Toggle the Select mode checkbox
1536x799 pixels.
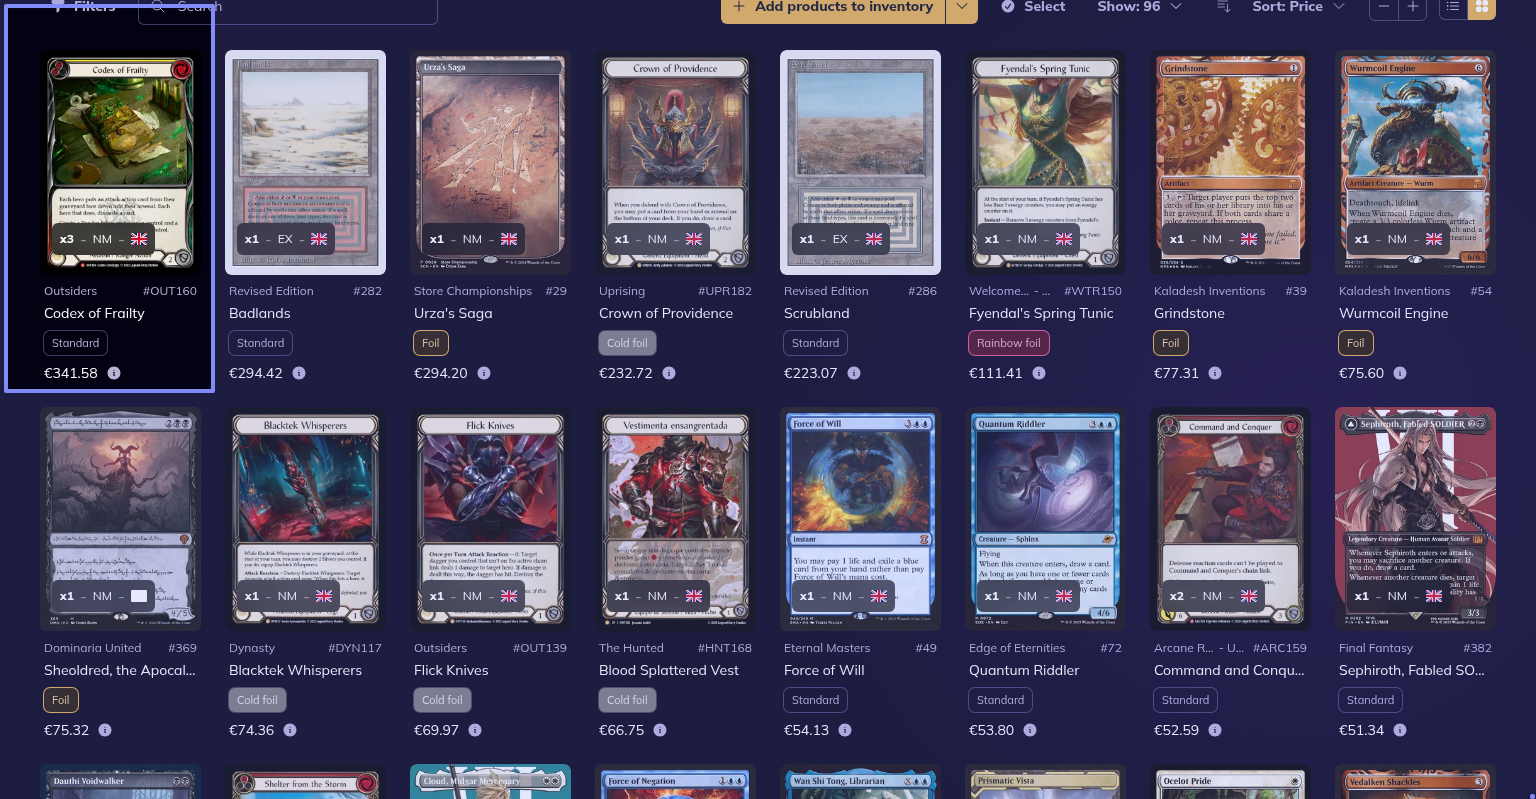coord(1007,7)
